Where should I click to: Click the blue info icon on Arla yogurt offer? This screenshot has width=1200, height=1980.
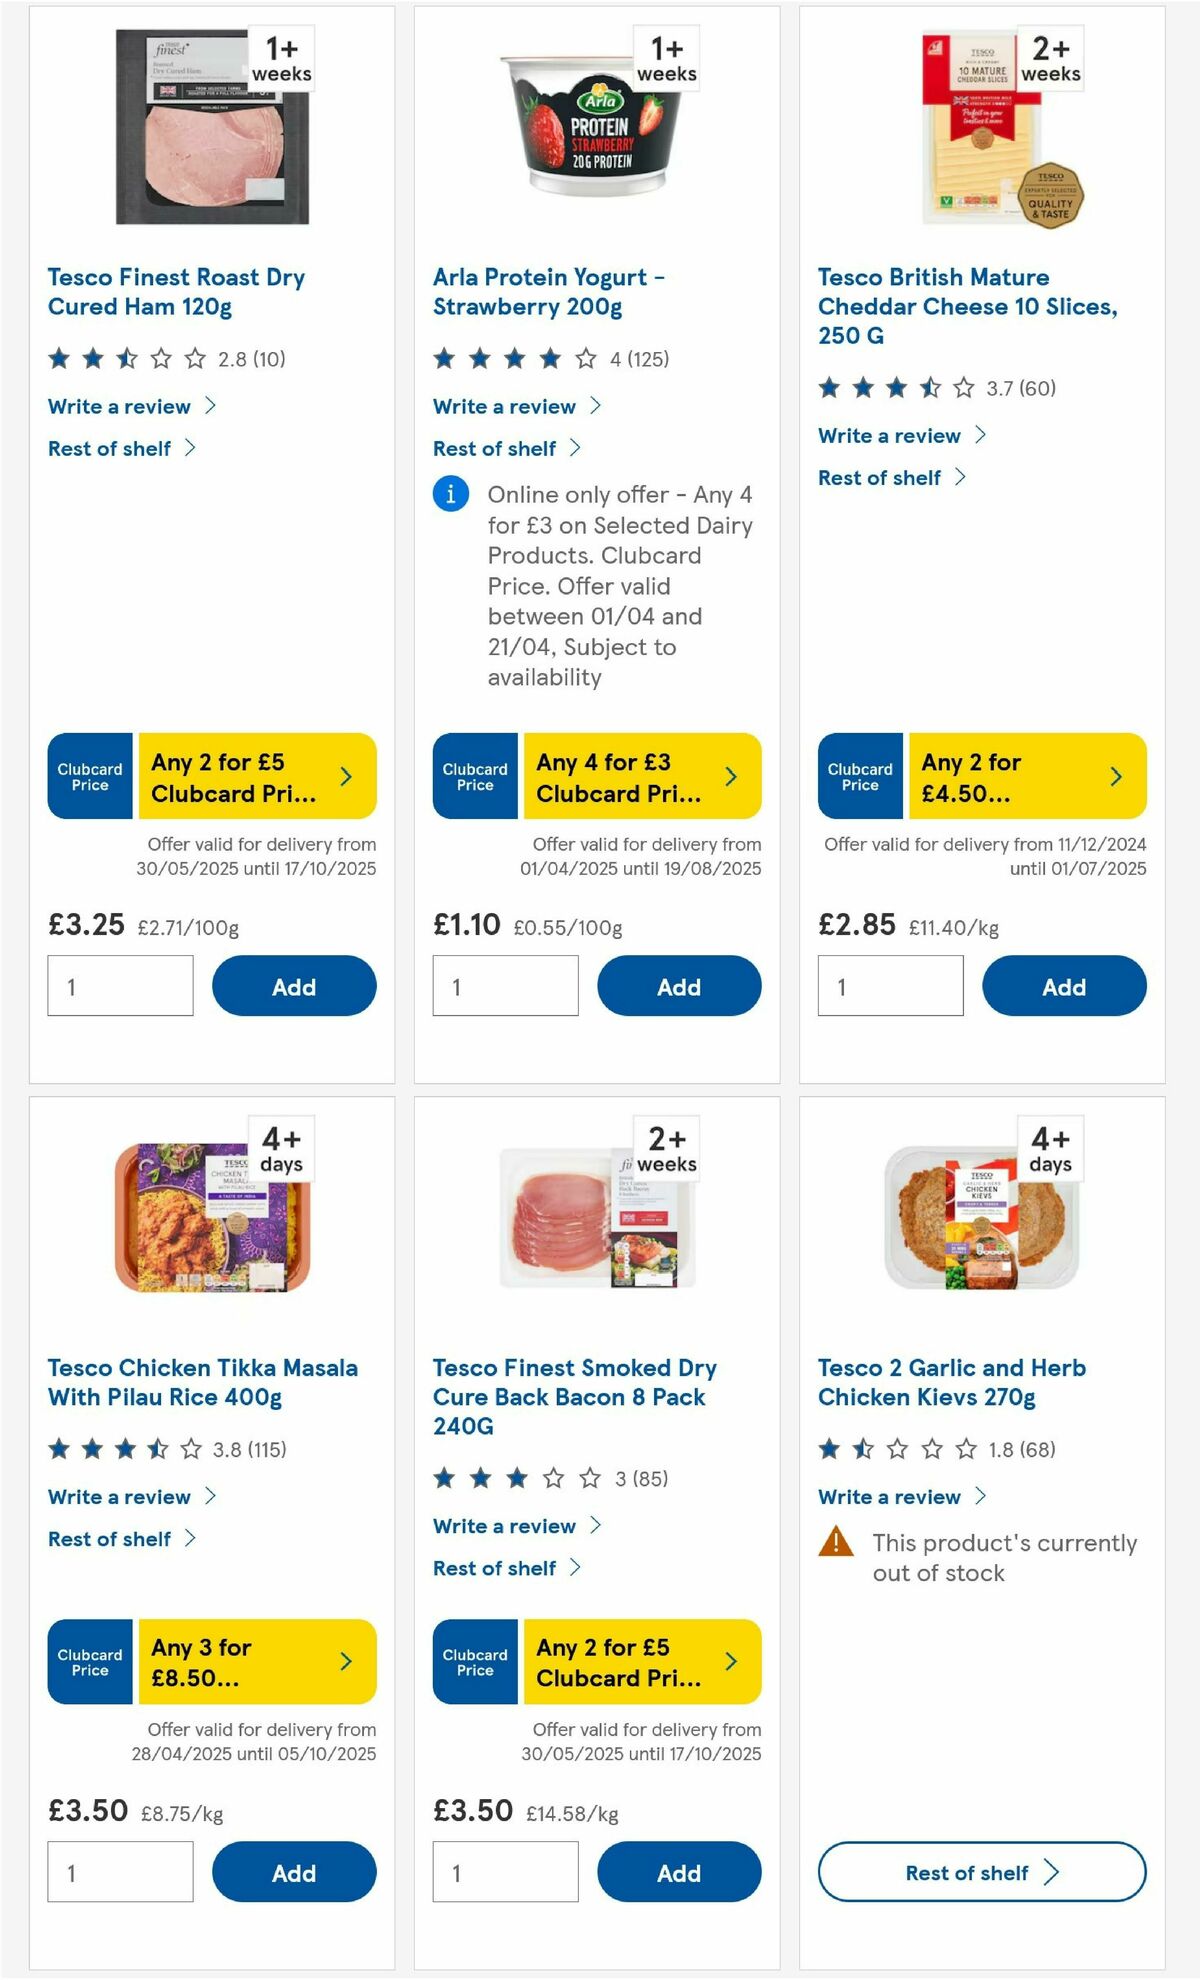pyautogui.click(x=449, y=494)
